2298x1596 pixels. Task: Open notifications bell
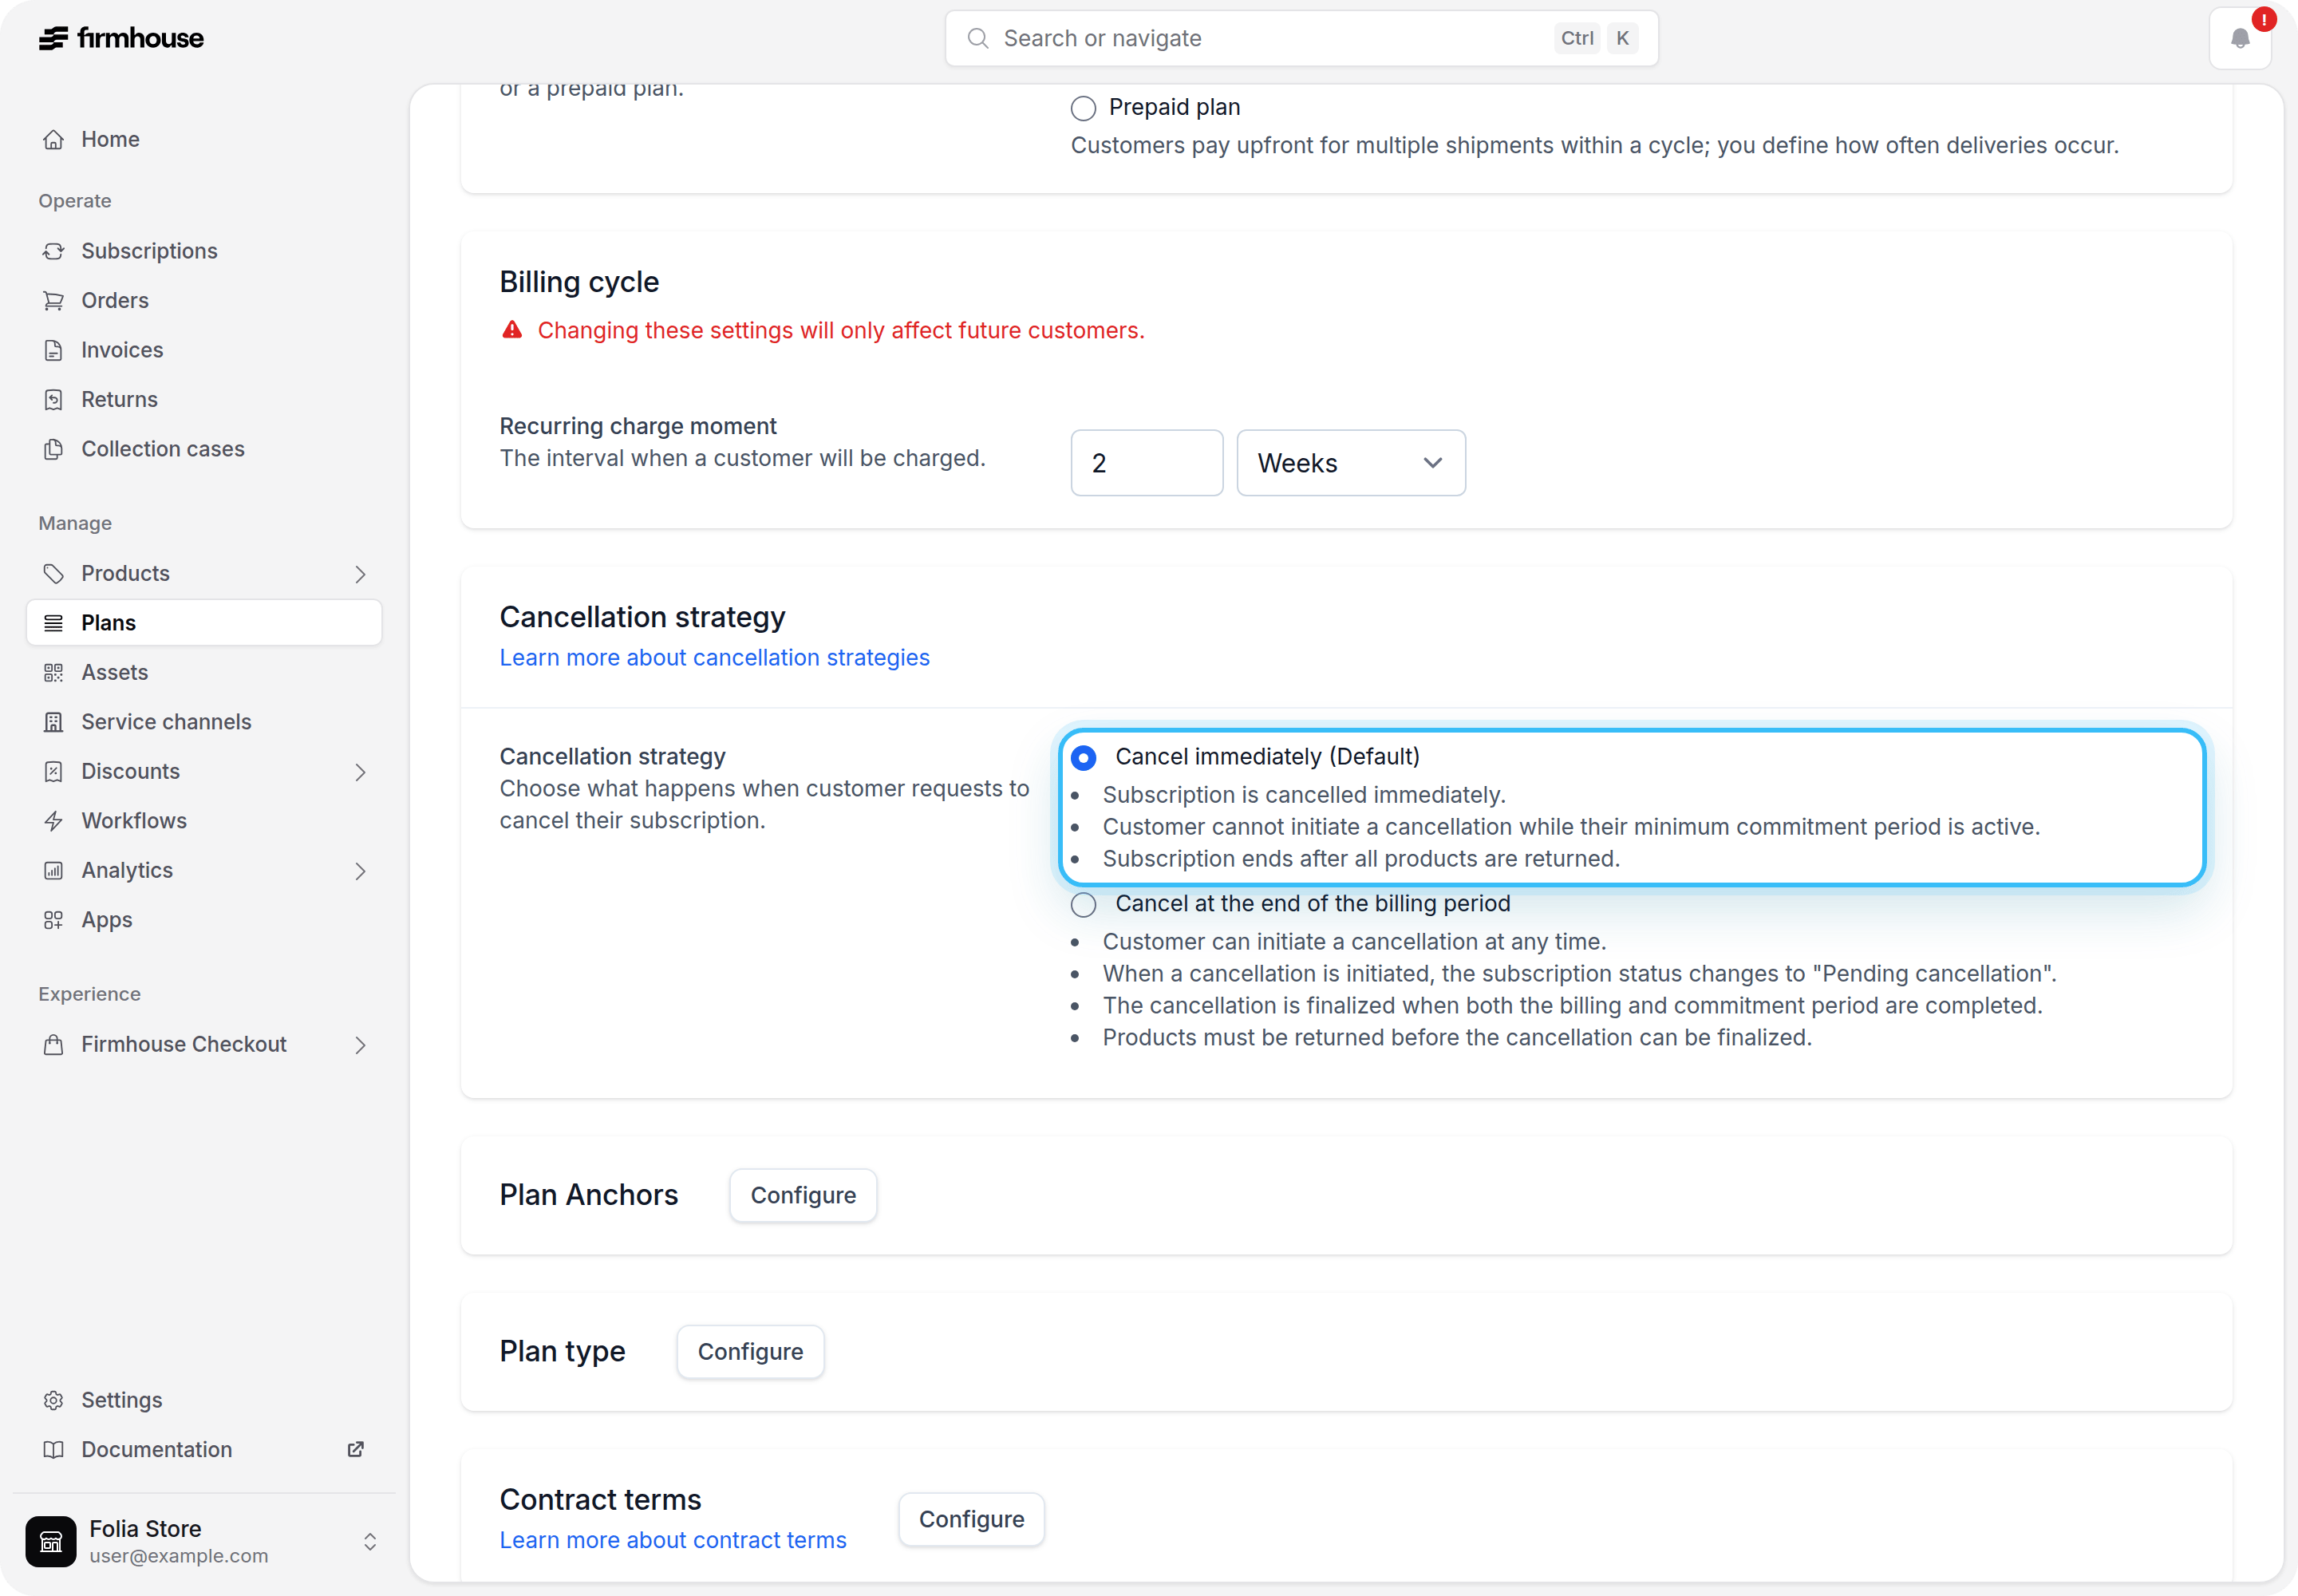pos(2240,39)
